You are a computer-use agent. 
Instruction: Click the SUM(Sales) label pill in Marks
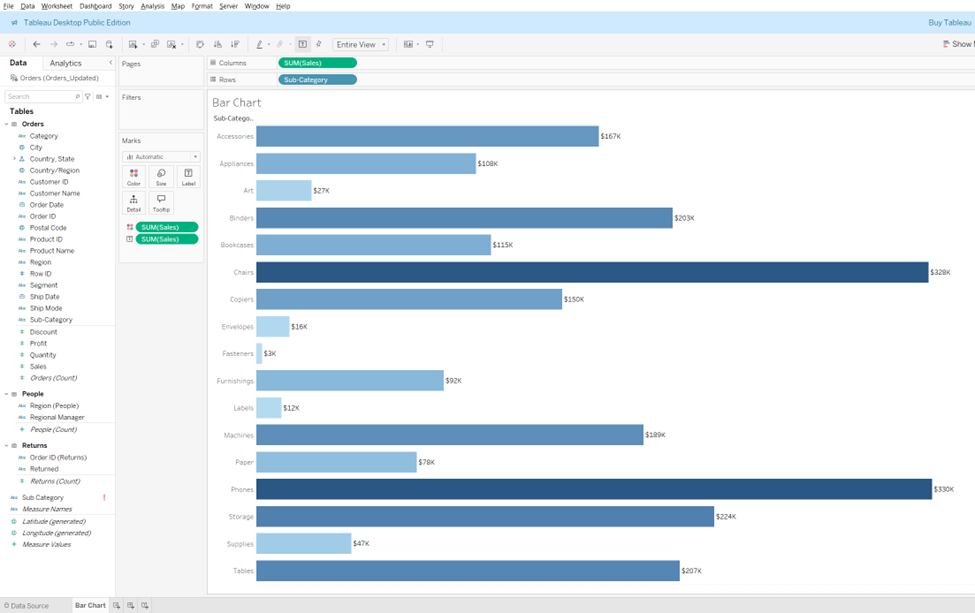pos(167,239)
